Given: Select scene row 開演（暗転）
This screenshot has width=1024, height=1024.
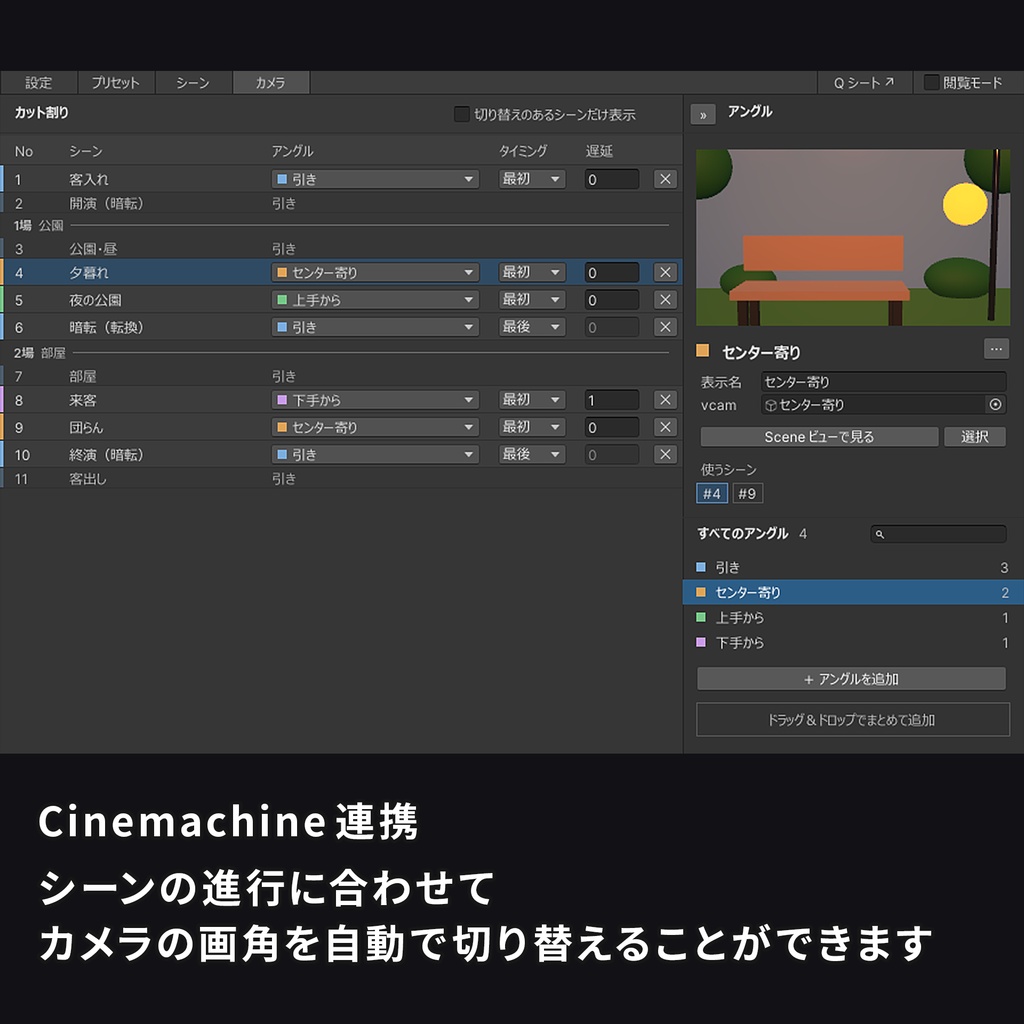Looking at the screenshot, I should (341, 204).
